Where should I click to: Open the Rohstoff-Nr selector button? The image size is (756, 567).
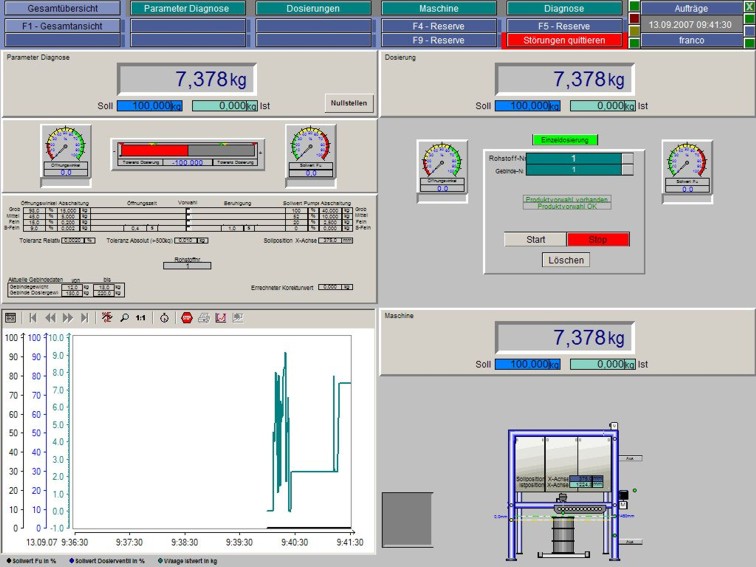click(x=627, y=158)
